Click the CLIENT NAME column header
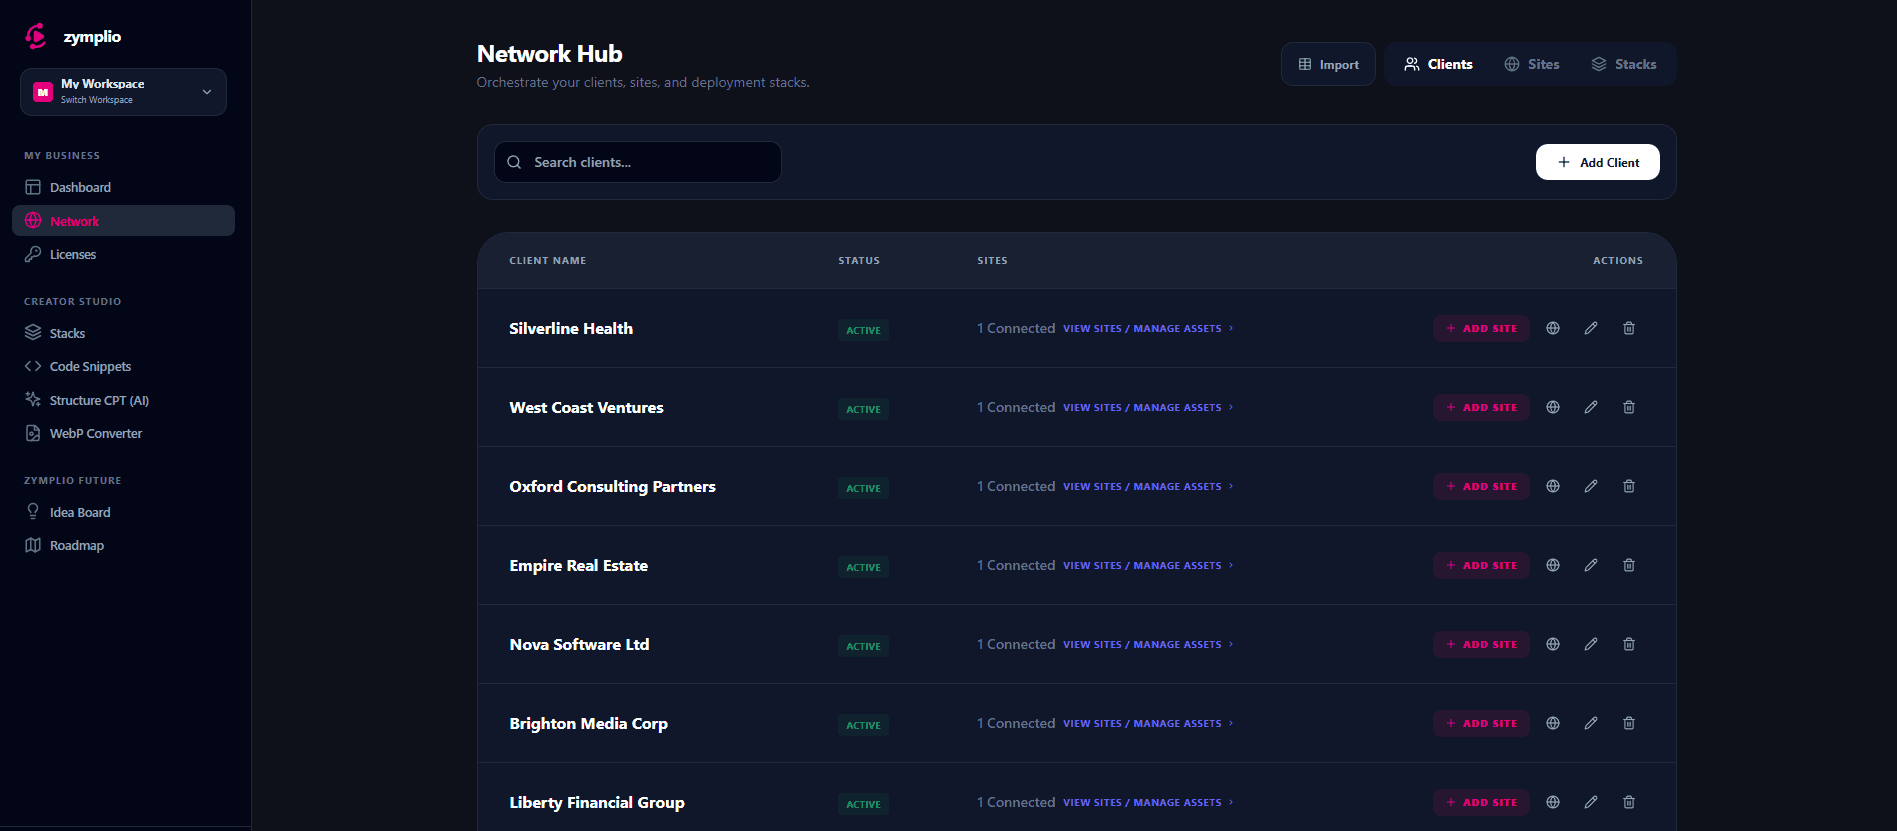 (x=548, y=260)
